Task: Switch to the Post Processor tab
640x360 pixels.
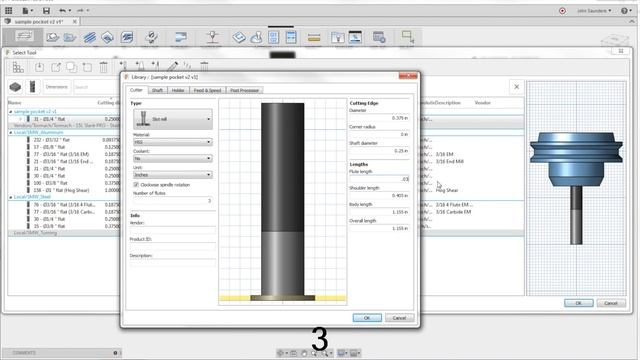Action: click(x=244, y=90)
